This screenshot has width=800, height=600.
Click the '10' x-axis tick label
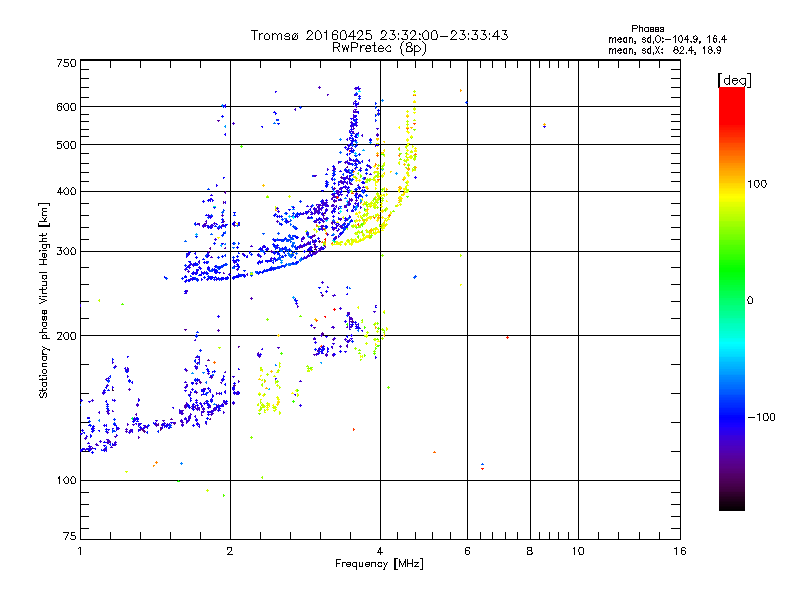tap(578, 551)
